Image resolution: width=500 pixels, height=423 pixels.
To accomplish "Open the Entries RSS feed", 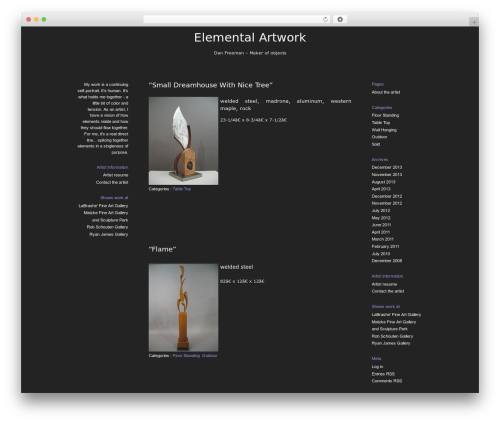I will click(x=383, y=374).
